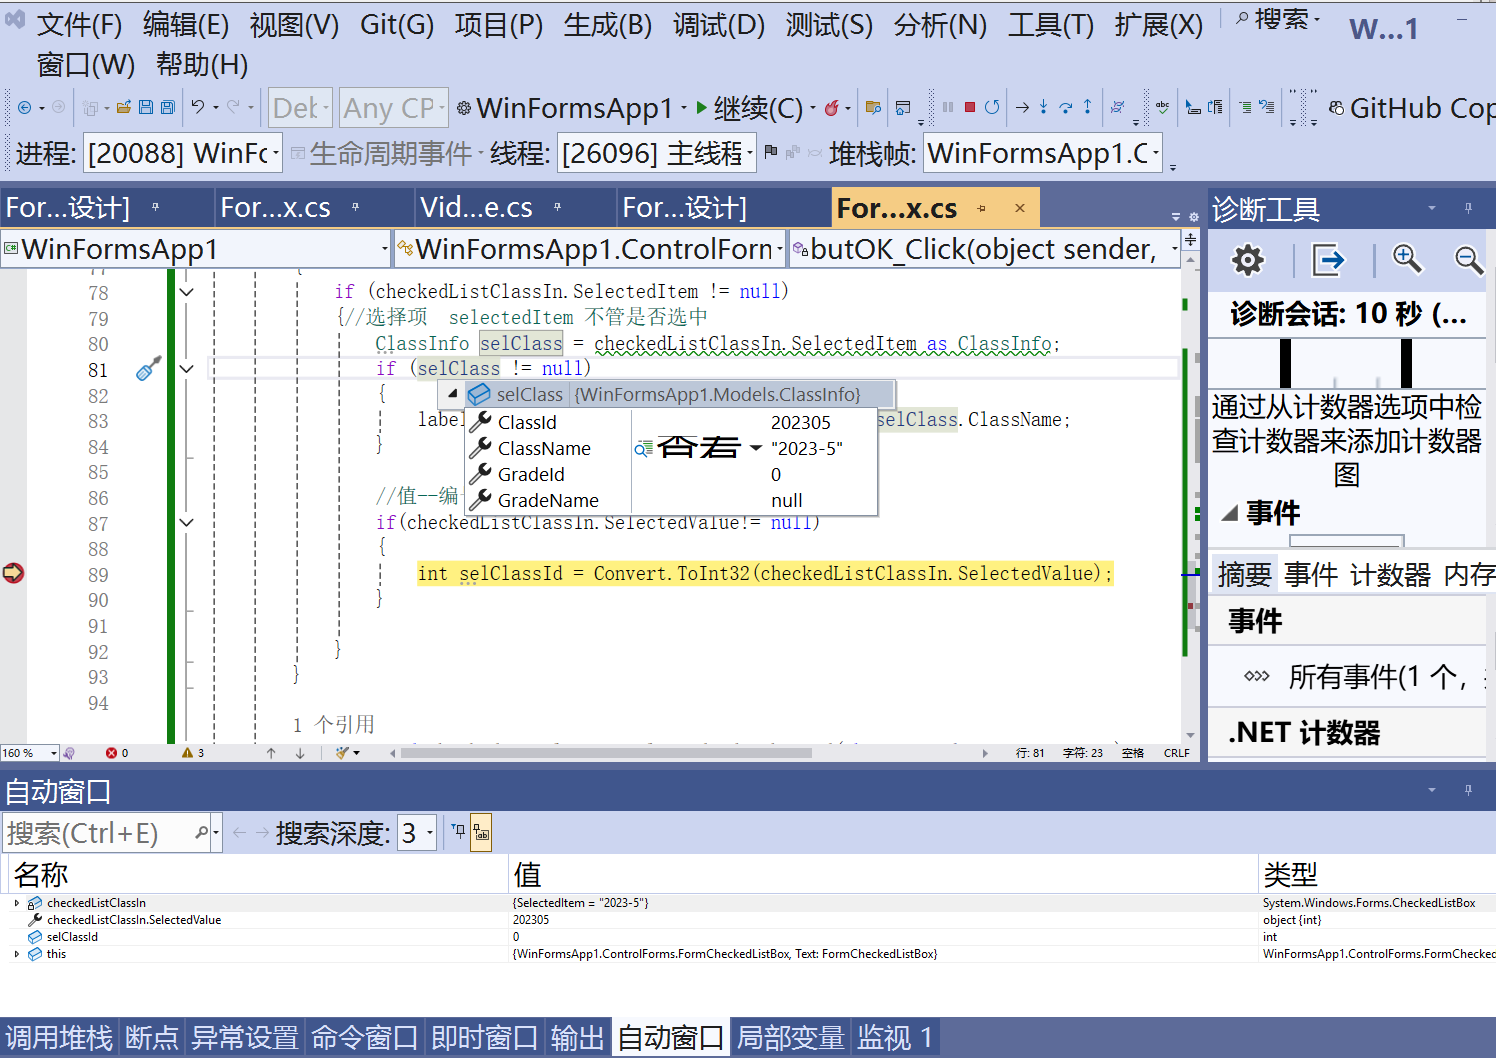Viewport: 1496px width, 1058px height.
Task: Click the editor horizontal scrollbar thumb
Action: [x=606, y=753]
